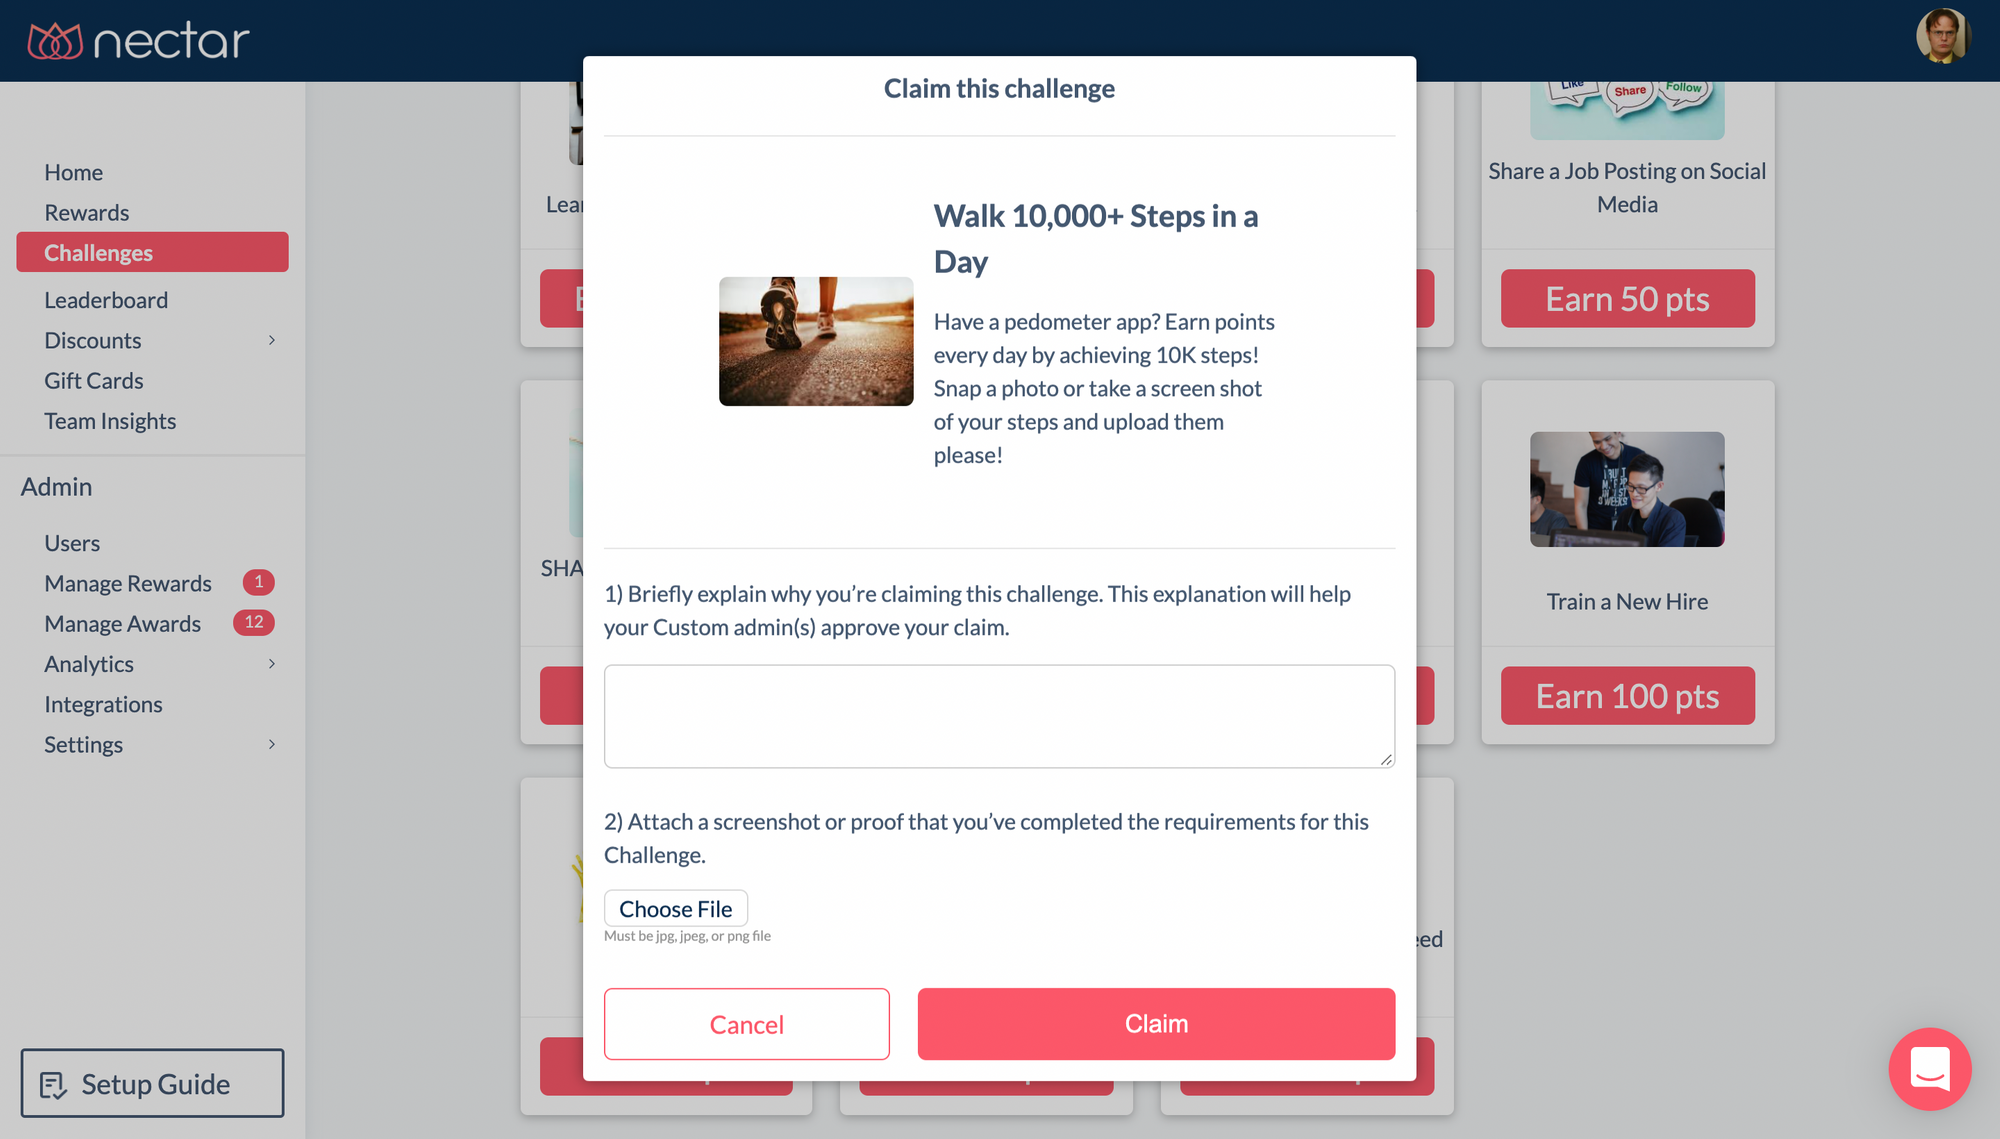The image size is (2000, 1139).
Task: Open the Discounts expander arrow
Action: pos(272,339)
